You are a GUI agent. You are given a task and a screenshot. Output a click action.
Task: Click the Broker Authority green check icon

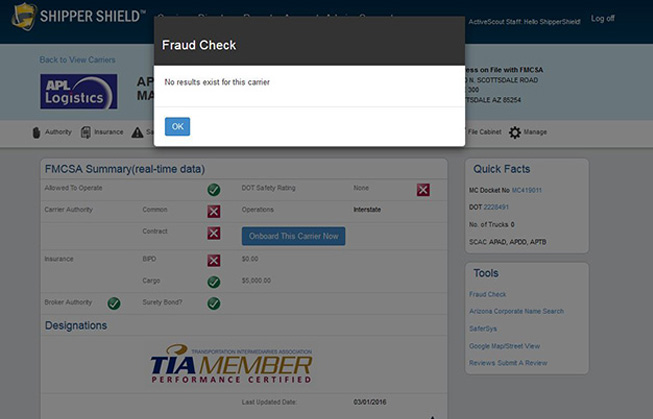coord(114,303)
